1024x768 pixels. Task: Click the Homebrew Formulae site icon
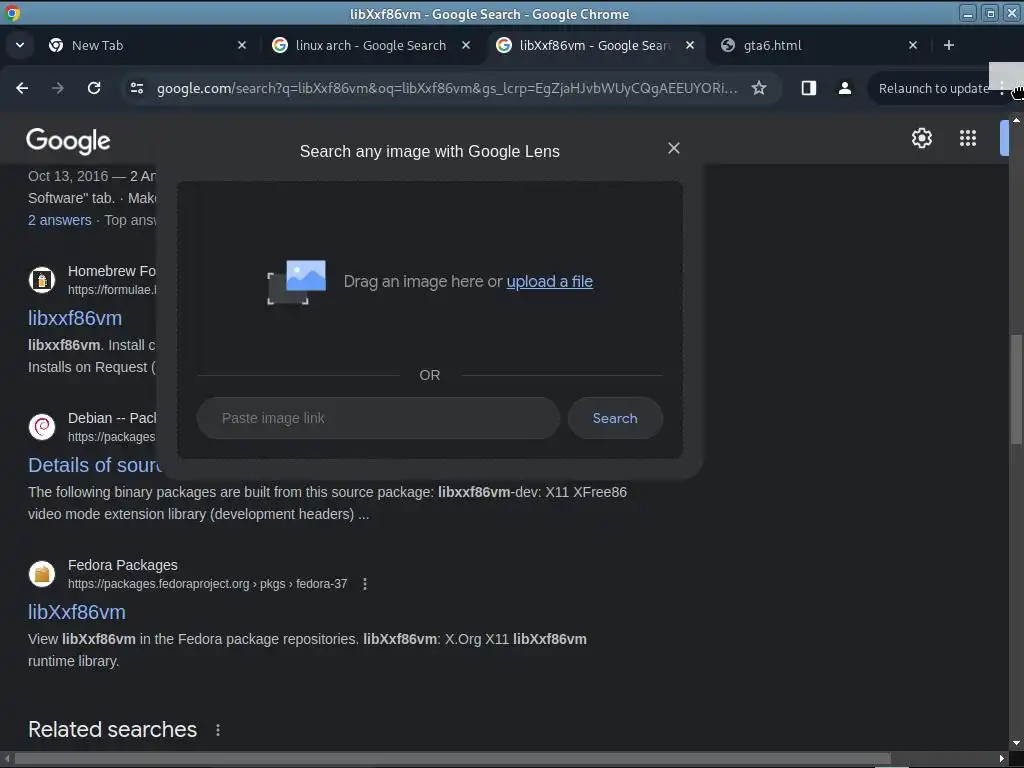(x=42, y=280)
